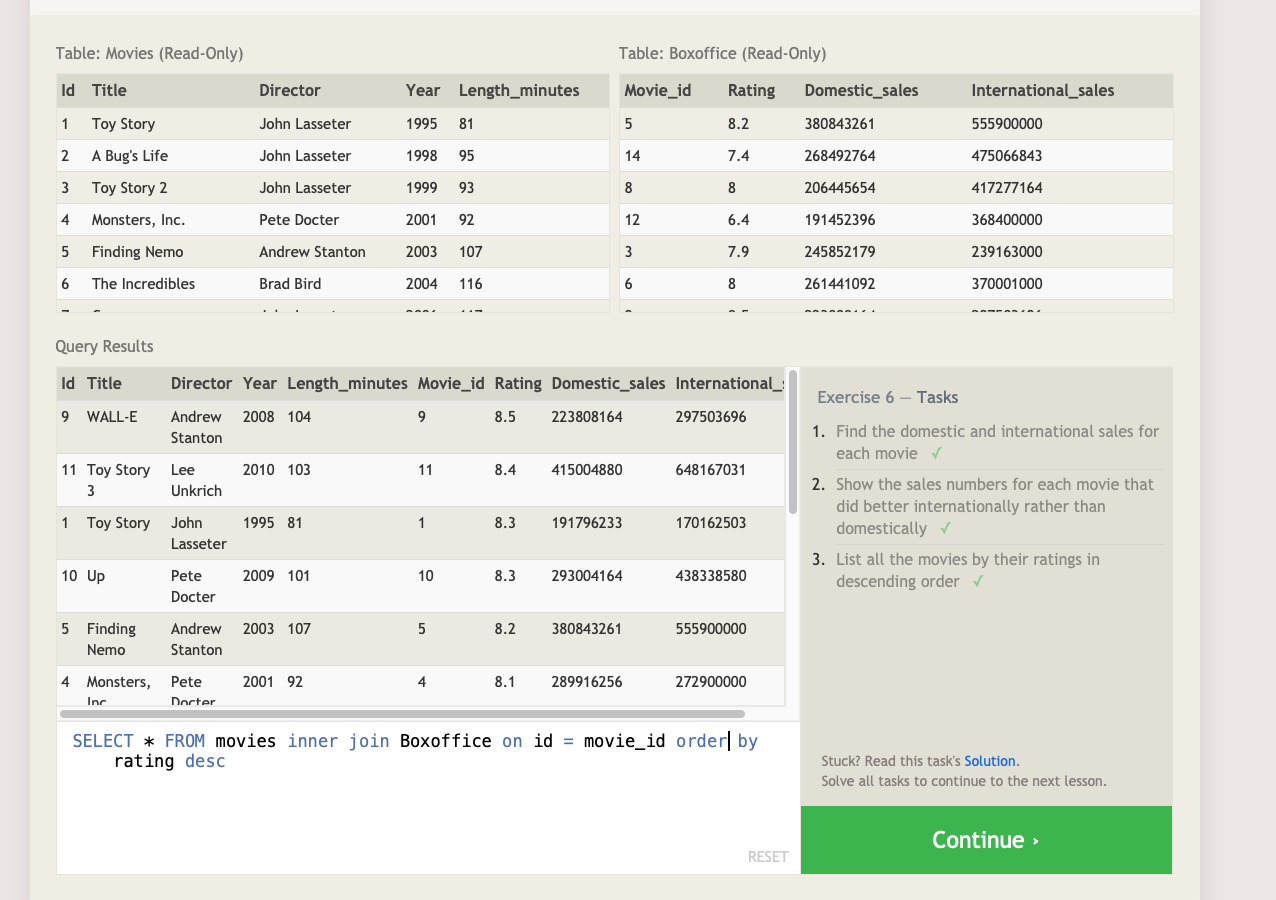1276x900 pixels.
Task: Click the Director header in Movies table
Action: [290, 90]
